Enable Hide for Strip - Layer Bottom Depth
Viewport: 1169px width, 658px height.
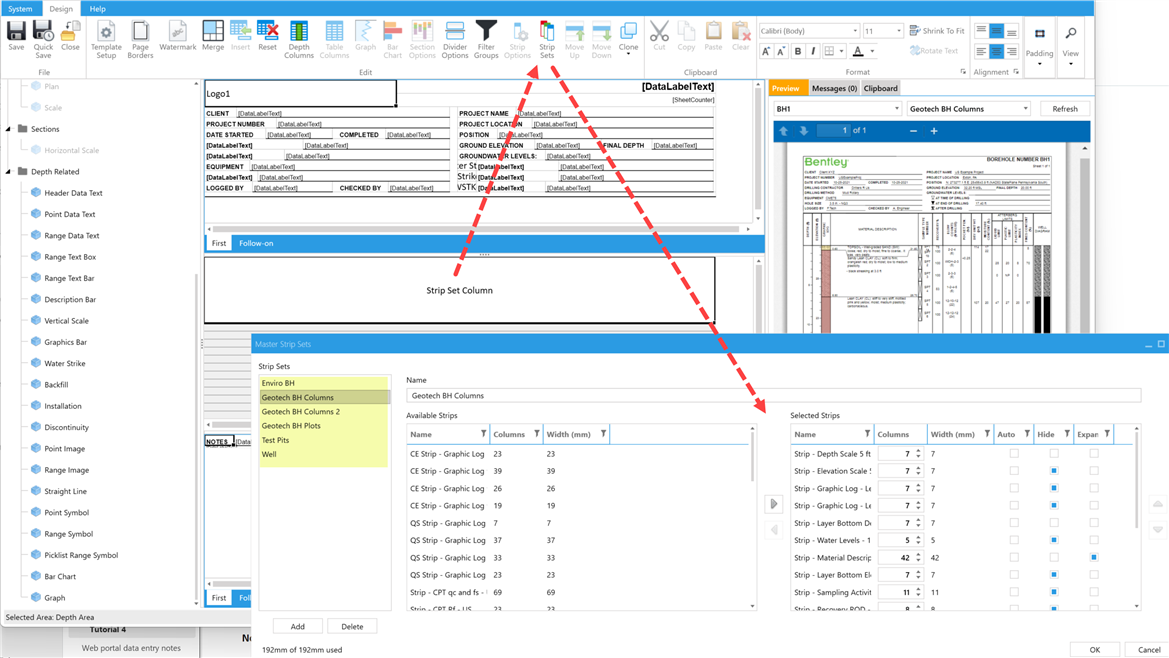coord(1053,523)
